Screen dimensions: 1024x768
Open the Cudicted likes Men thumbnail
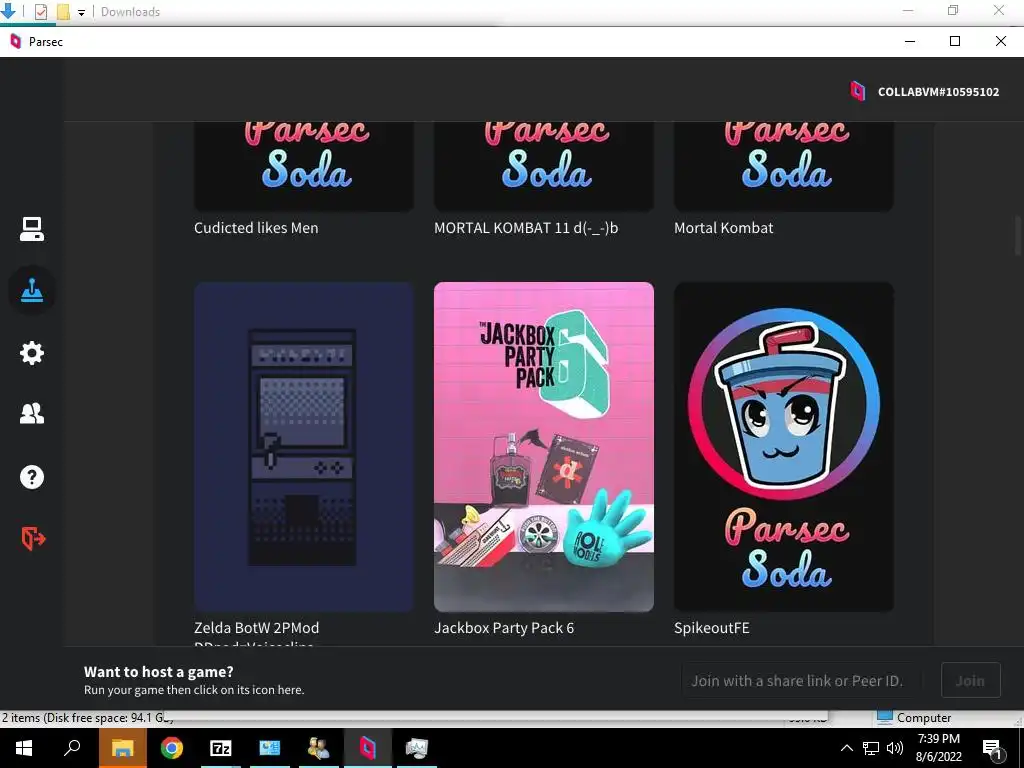click(x=304, y=167)
